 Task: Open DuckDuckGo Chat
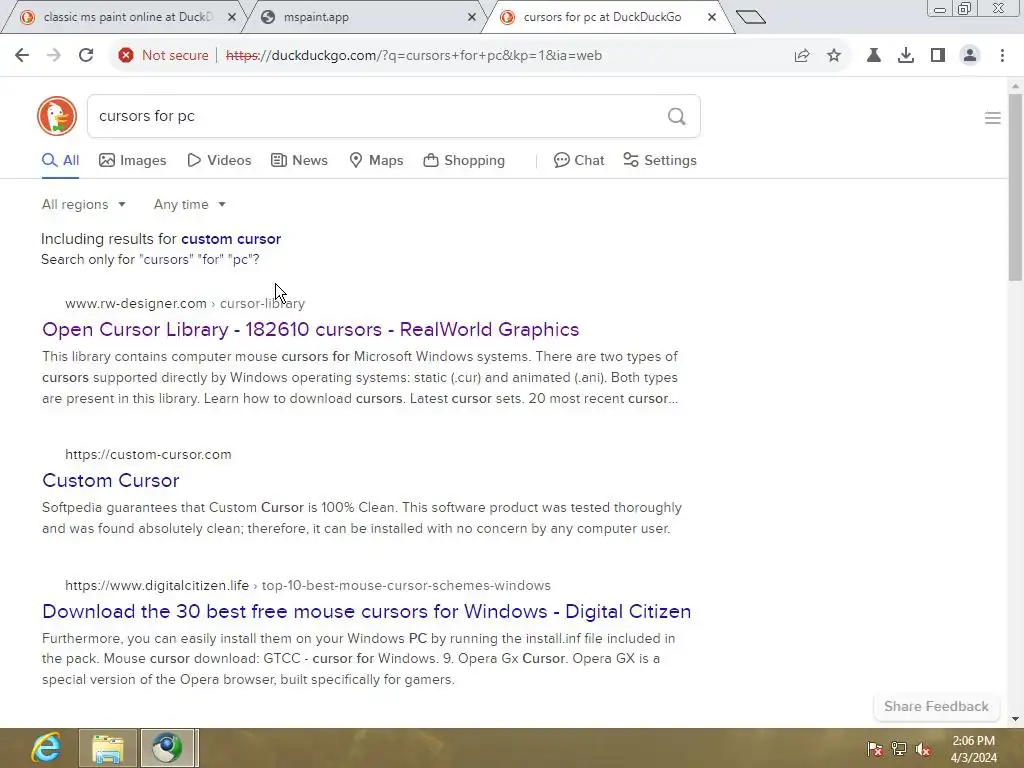coord(579,161)
